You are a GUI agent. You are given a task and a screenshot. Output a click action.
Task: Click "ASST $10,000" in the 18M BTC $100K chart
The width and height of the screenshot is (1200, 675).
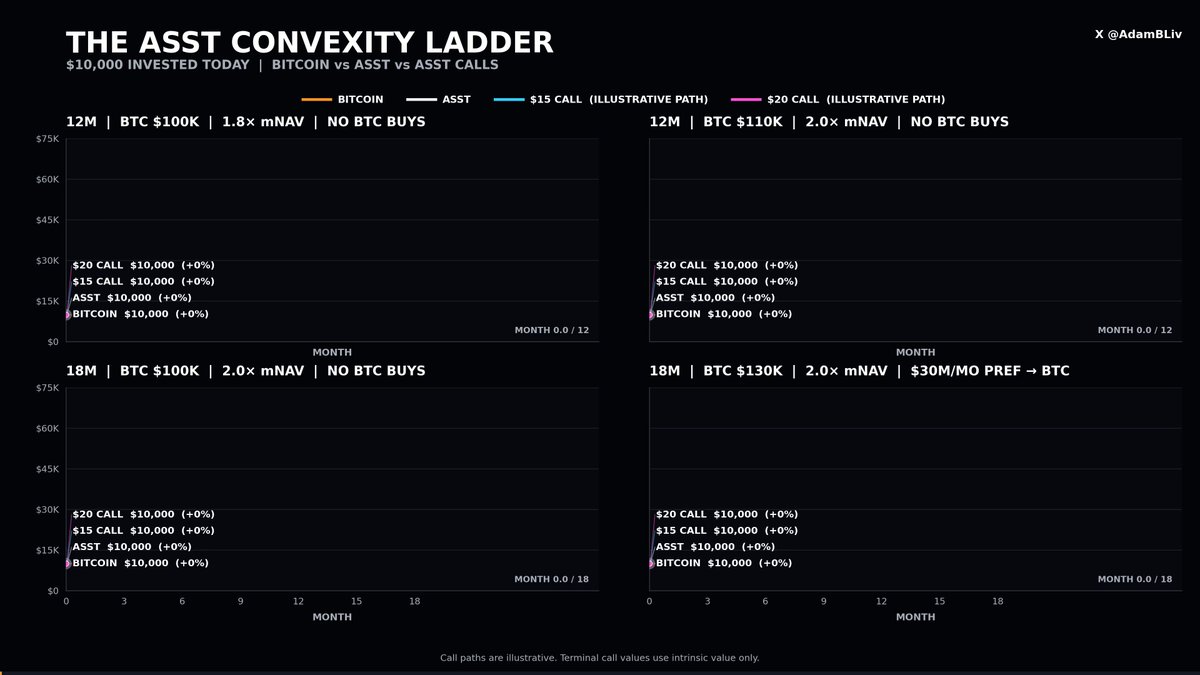(x=132, y=547)
